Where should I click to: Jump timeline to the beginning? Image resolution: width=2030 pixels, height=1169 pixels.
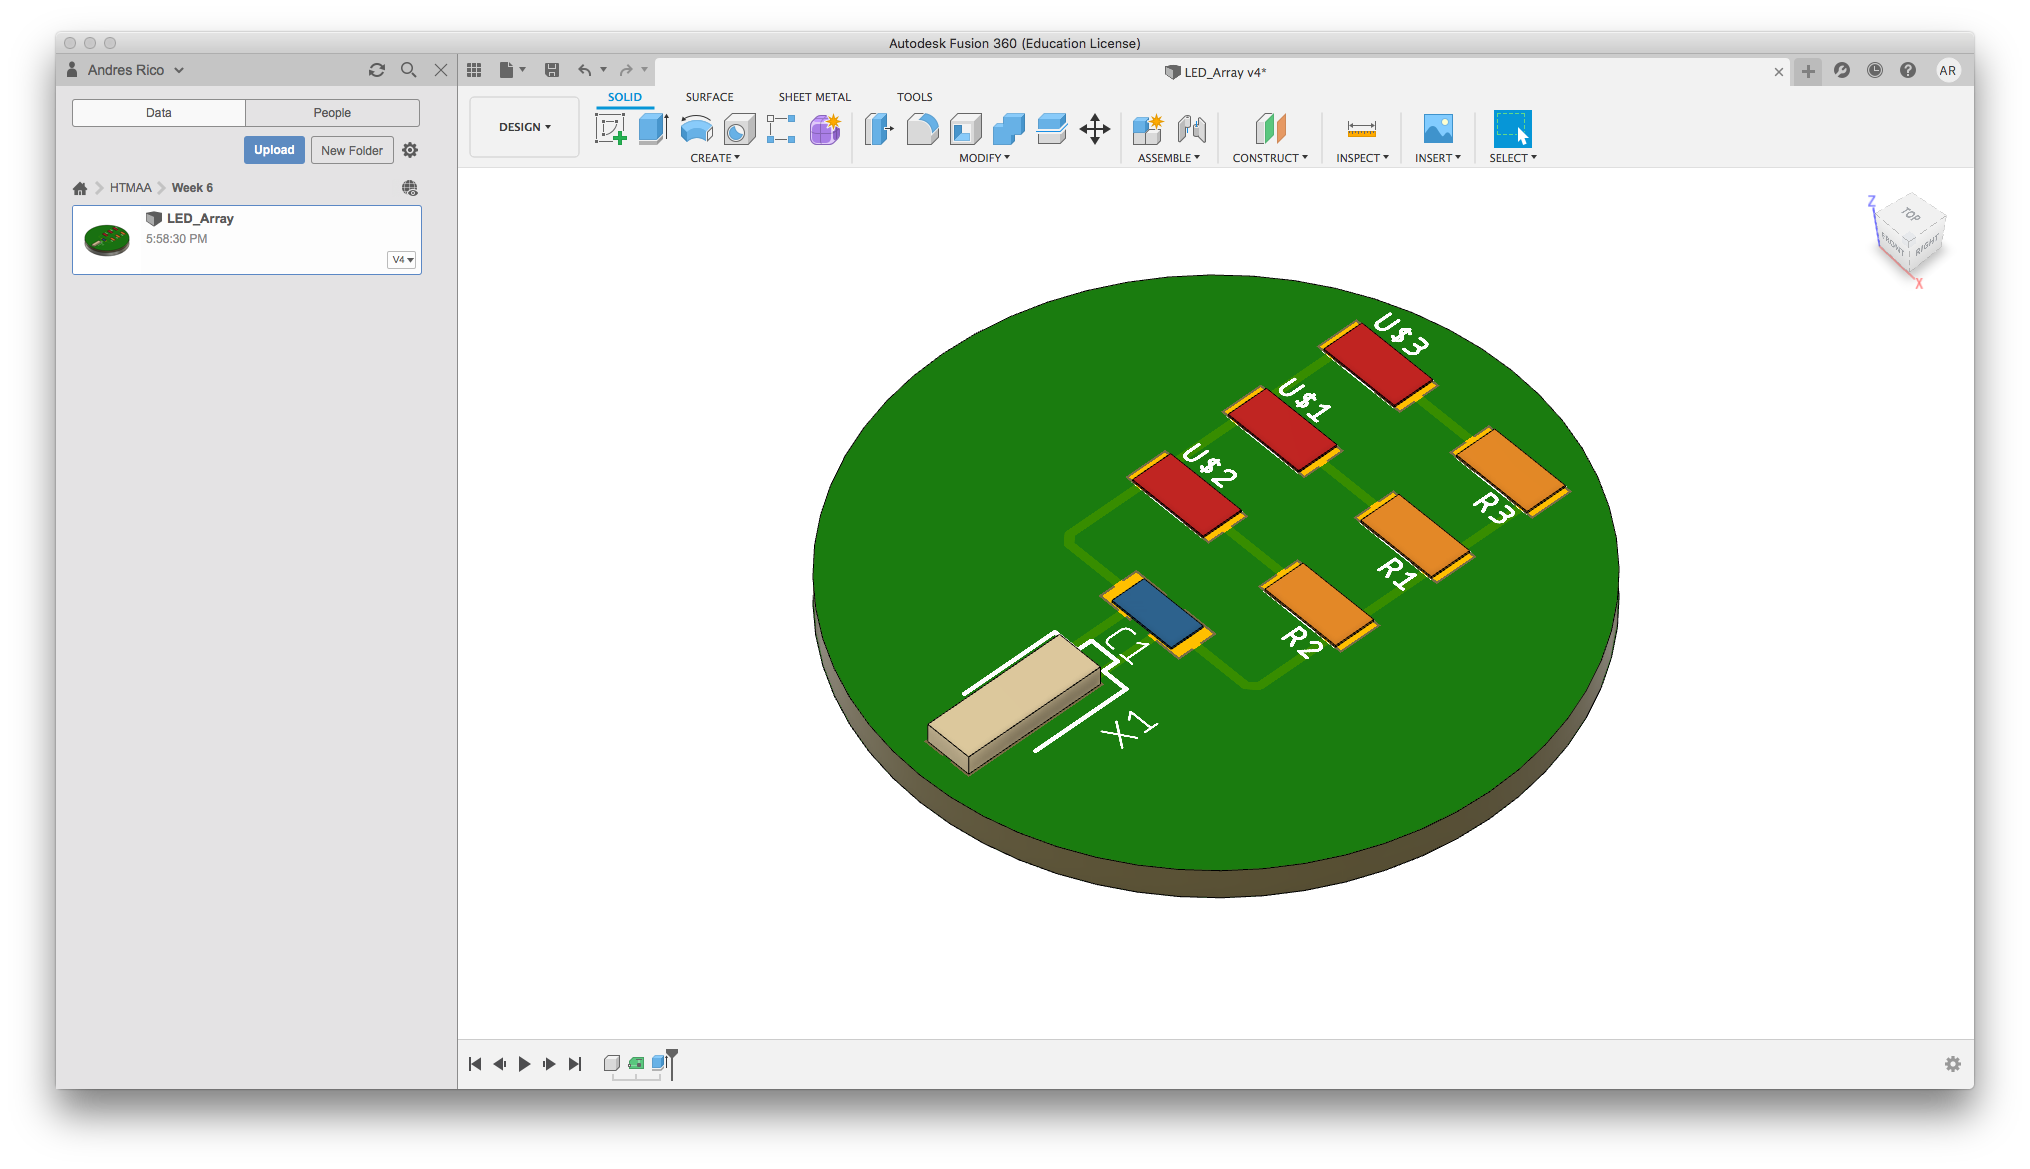pos(475,1064)
